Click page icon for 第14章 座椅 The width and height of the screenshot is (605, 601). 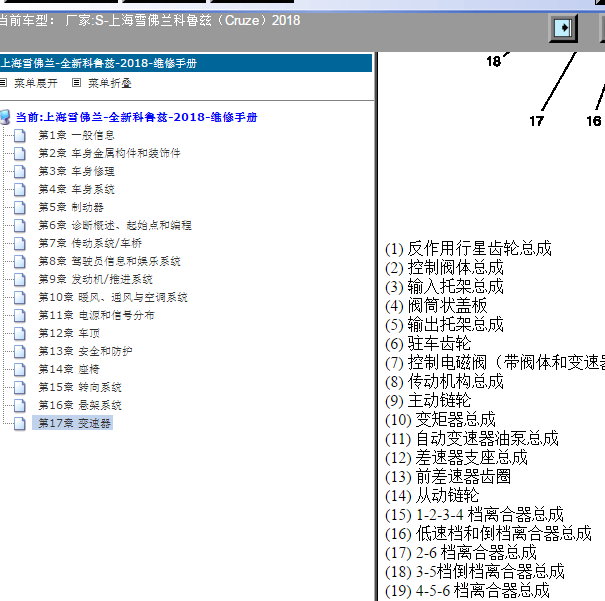(x=20, y=370)
